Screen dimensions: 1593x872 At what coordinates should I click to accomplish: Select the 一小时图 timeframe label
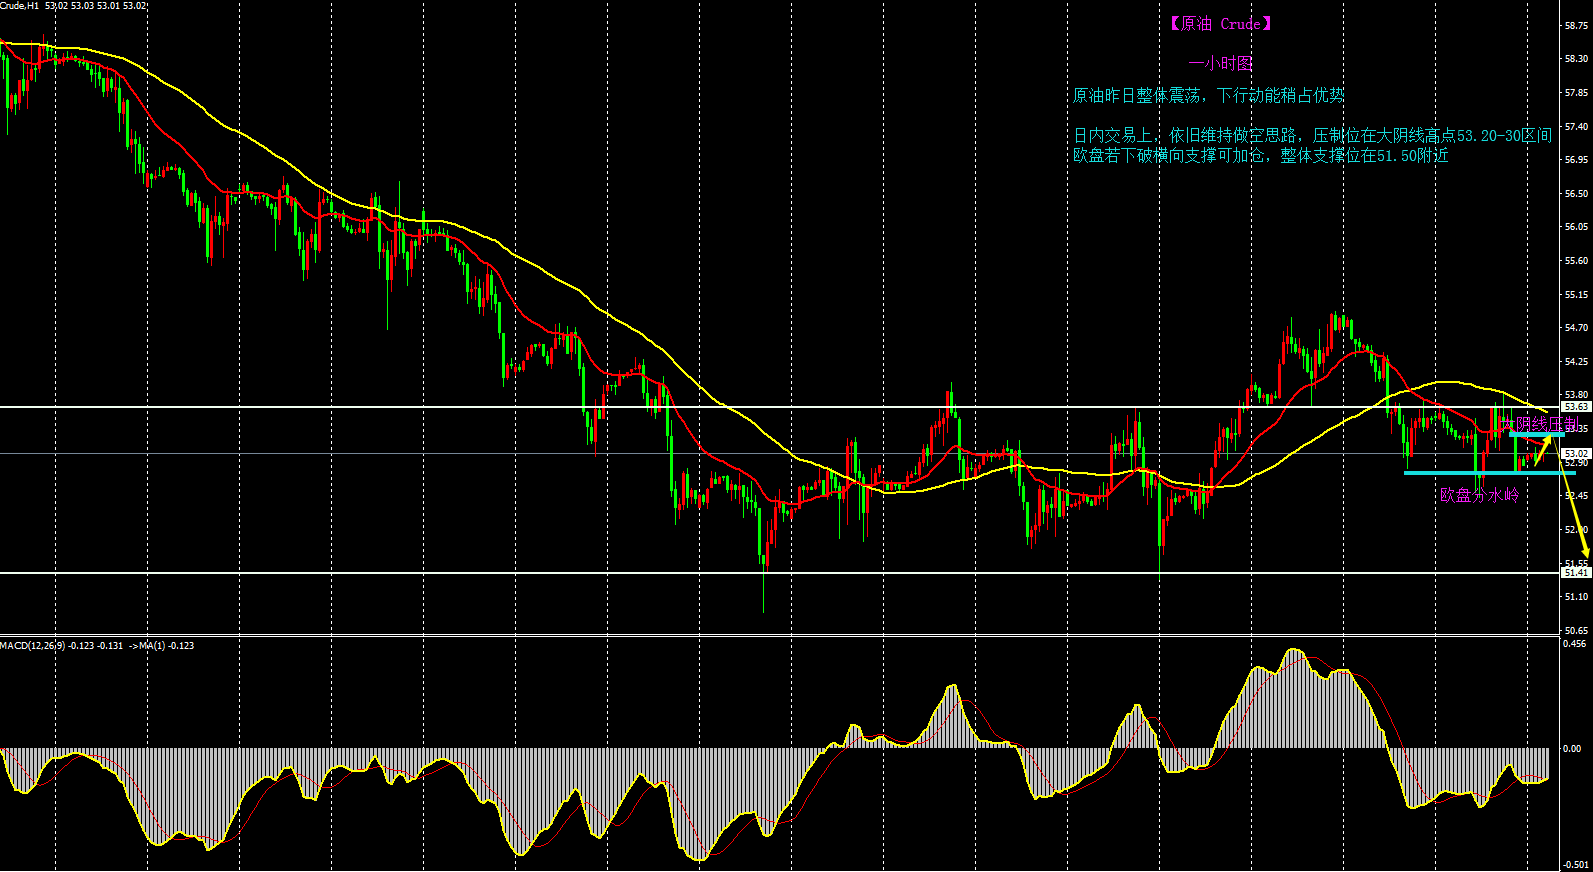(1220, 63)
